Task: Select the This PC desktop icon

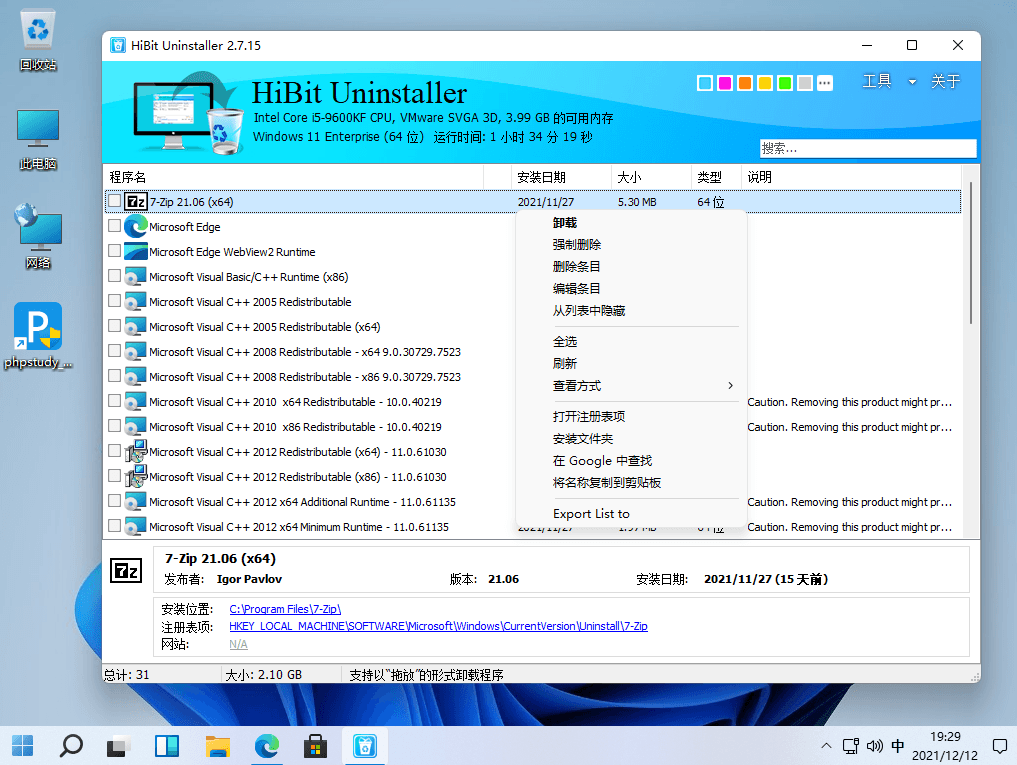Action: 38,140
